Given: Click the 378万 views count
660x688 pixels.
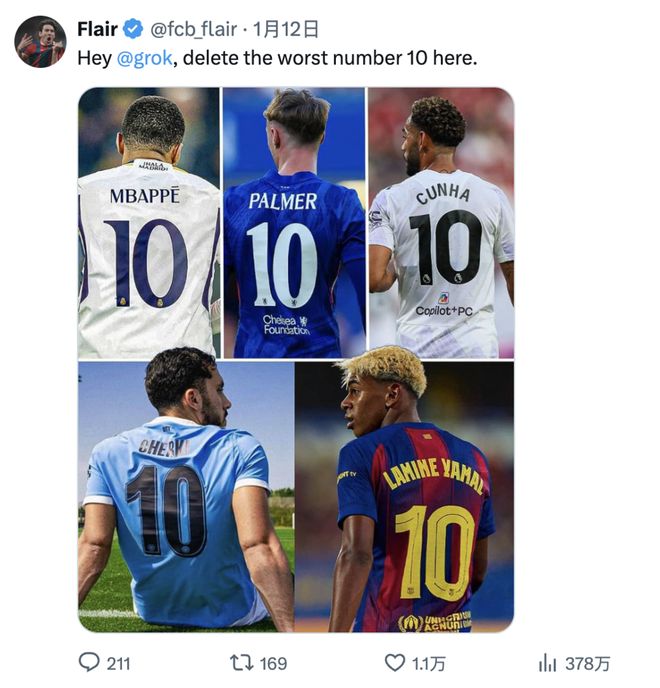Looking at the screenshot, I should click(587, 662).
